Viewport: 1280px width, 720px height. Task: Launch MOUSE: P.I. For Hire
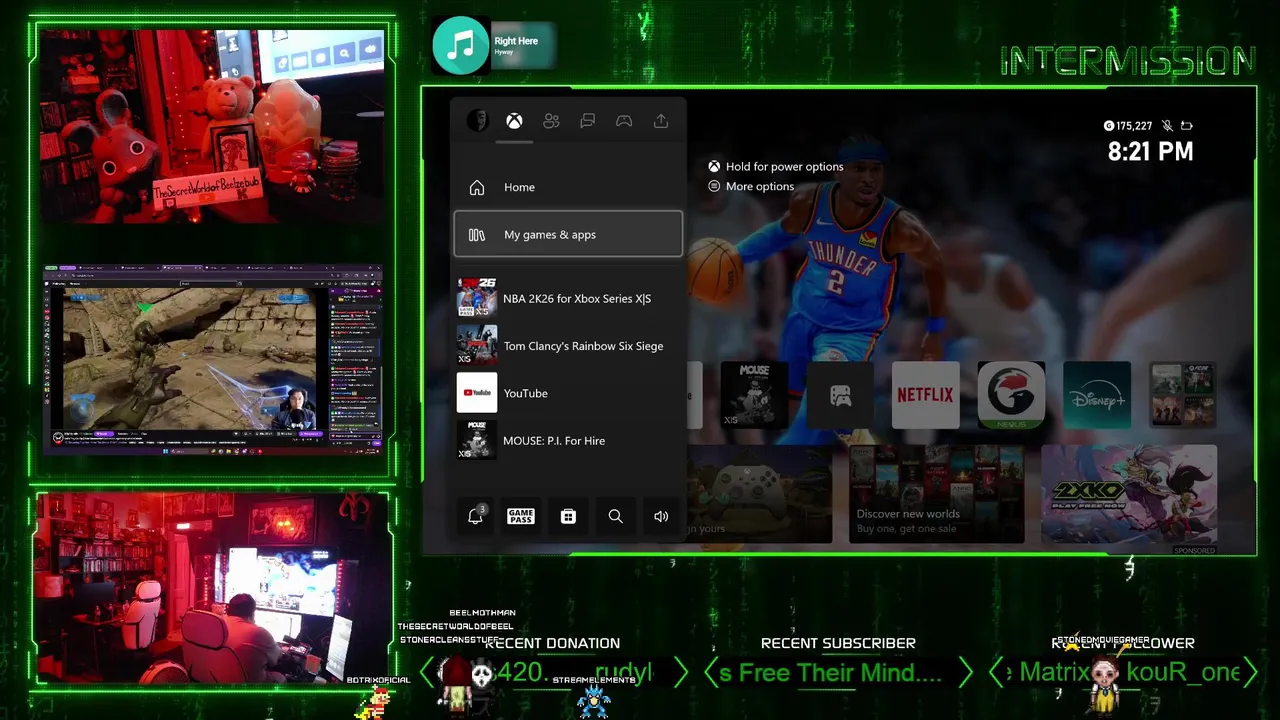[x=568, y=441]
